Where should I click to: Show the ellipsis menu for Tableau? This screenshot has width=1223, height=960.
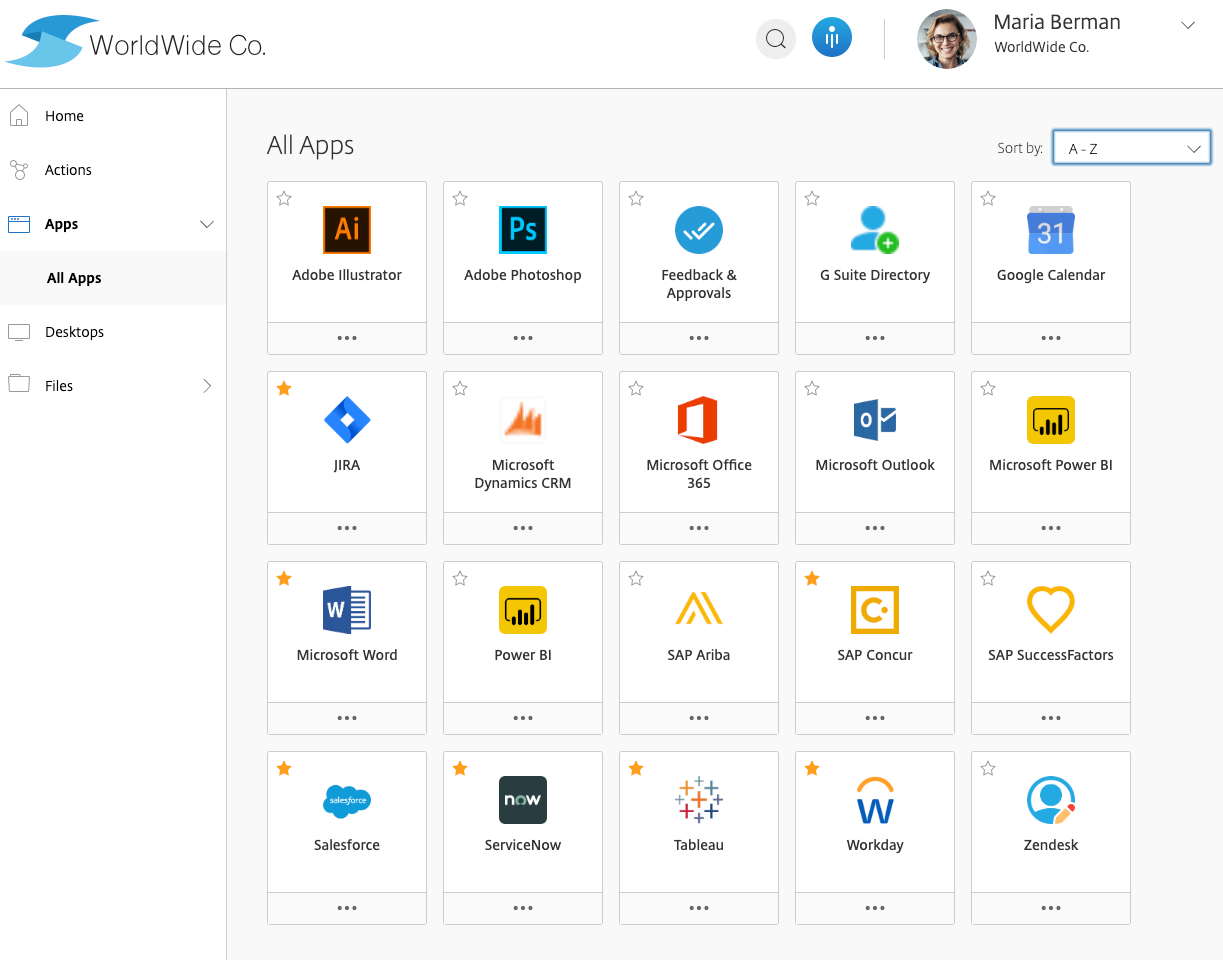pos(699,908)
